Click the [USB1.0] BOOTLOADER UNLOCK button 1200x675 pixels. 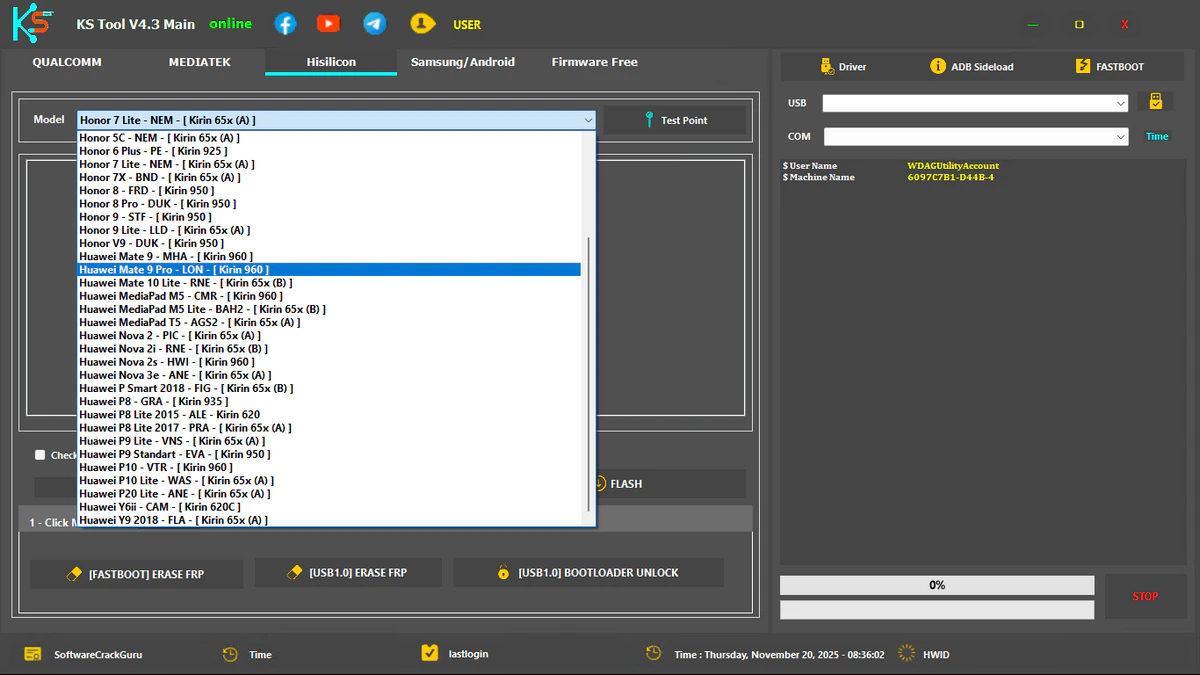(x=588, y=573)
